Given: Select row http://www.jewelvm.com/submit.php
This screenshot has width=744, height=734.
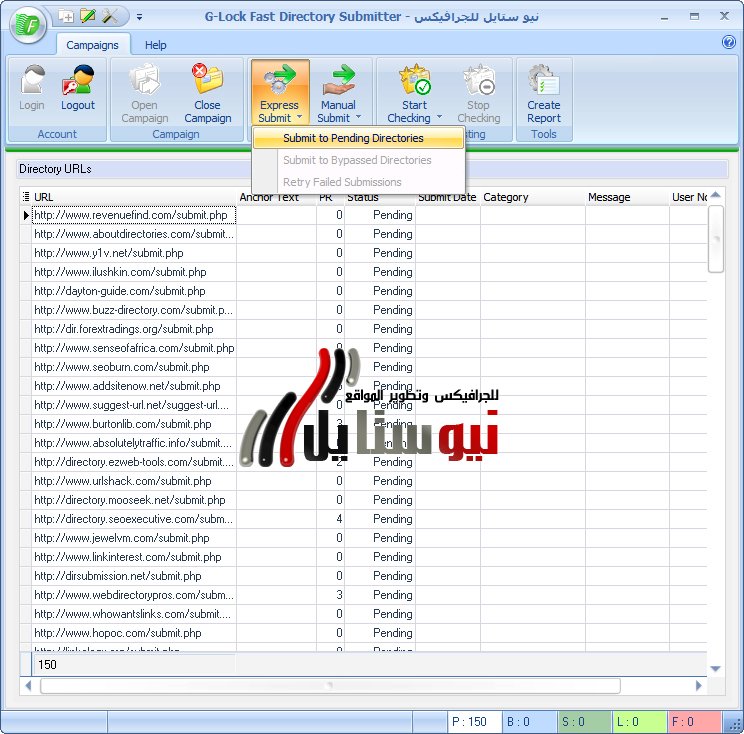Looking at the screenshot, I should [134, 538].
